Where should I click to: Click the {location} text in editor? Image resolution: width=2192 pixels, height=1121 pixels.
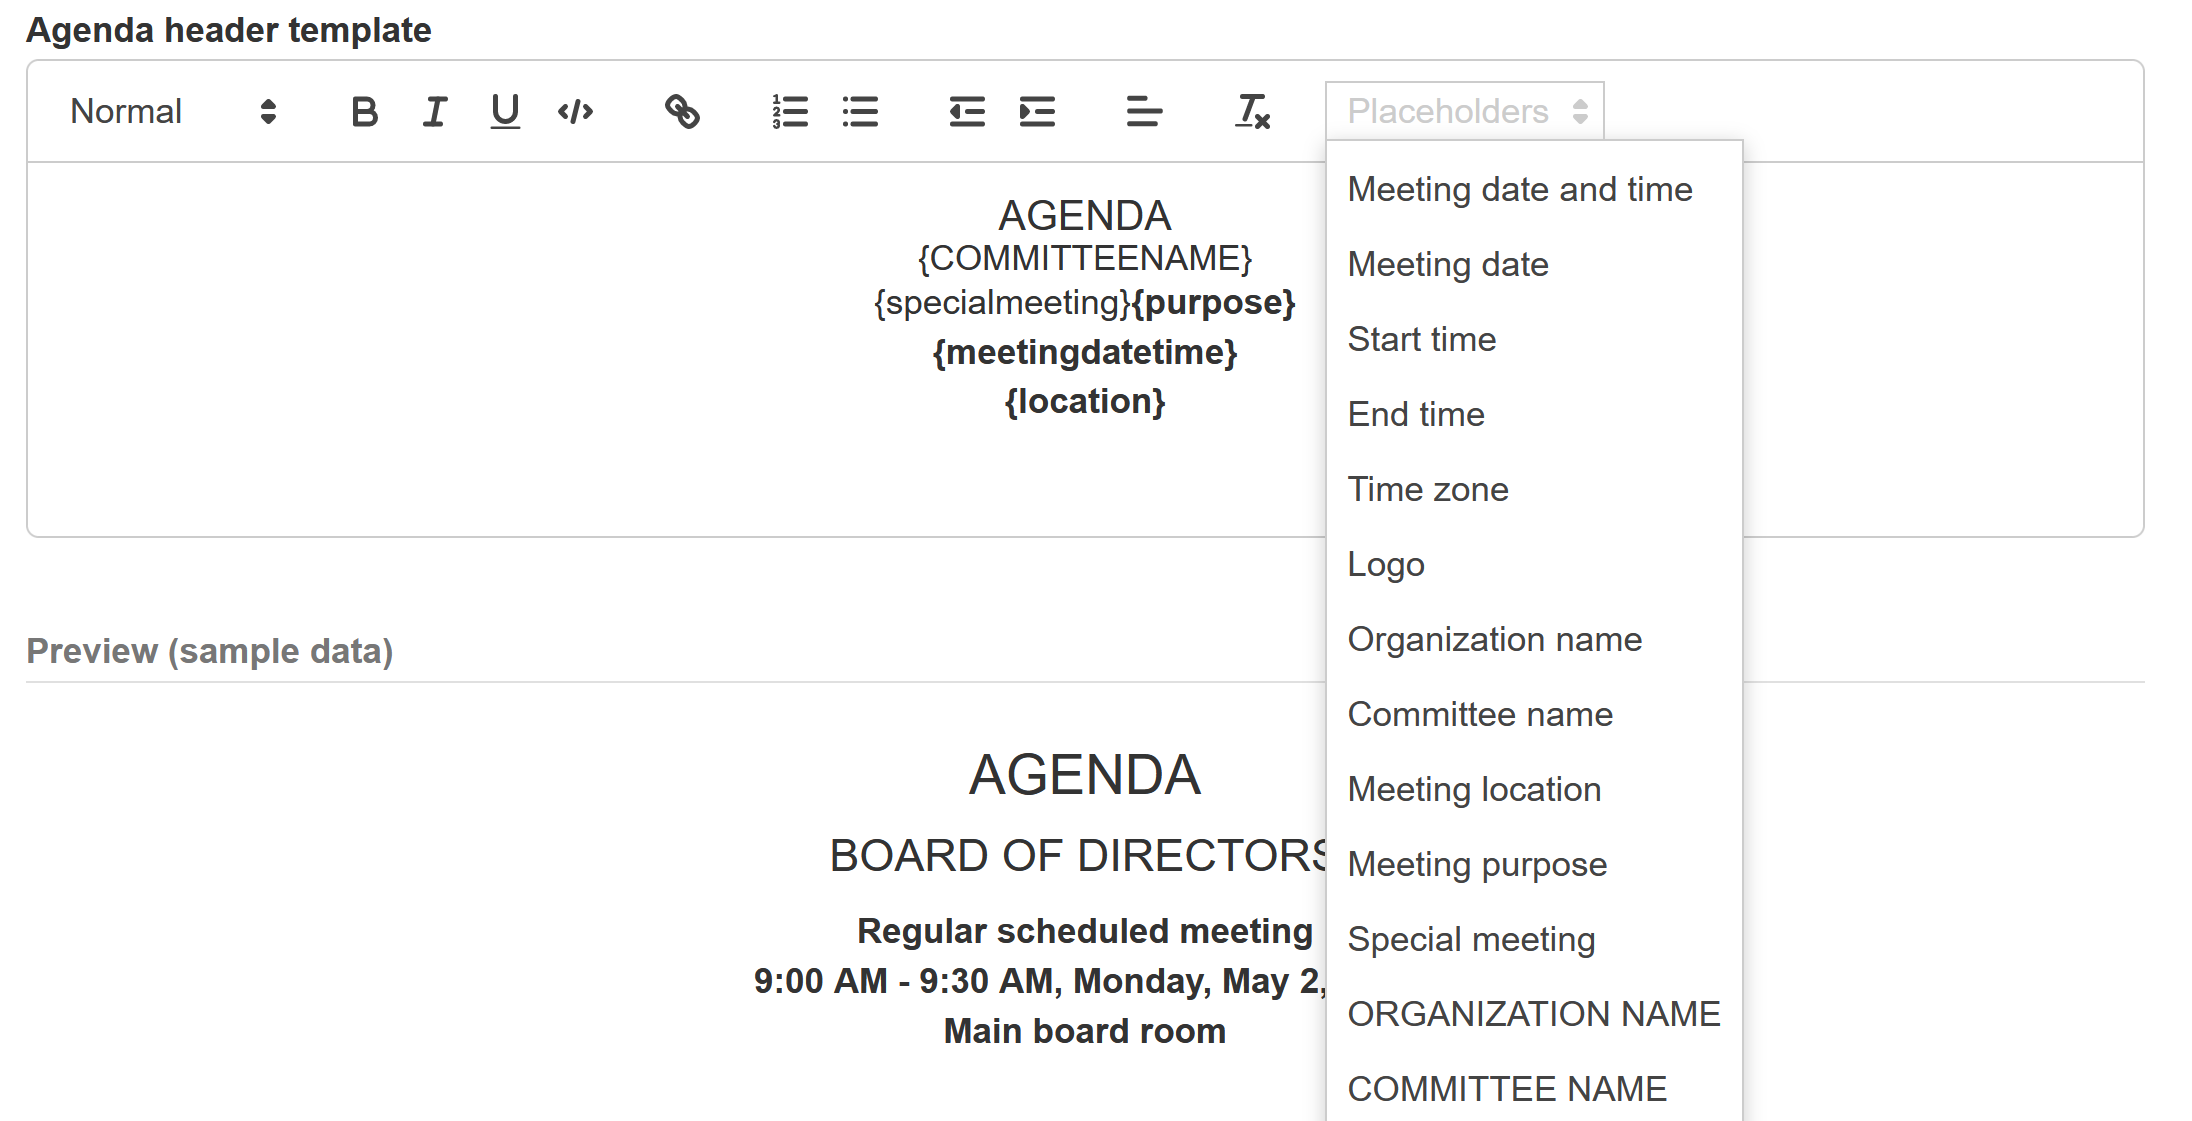1085,402
